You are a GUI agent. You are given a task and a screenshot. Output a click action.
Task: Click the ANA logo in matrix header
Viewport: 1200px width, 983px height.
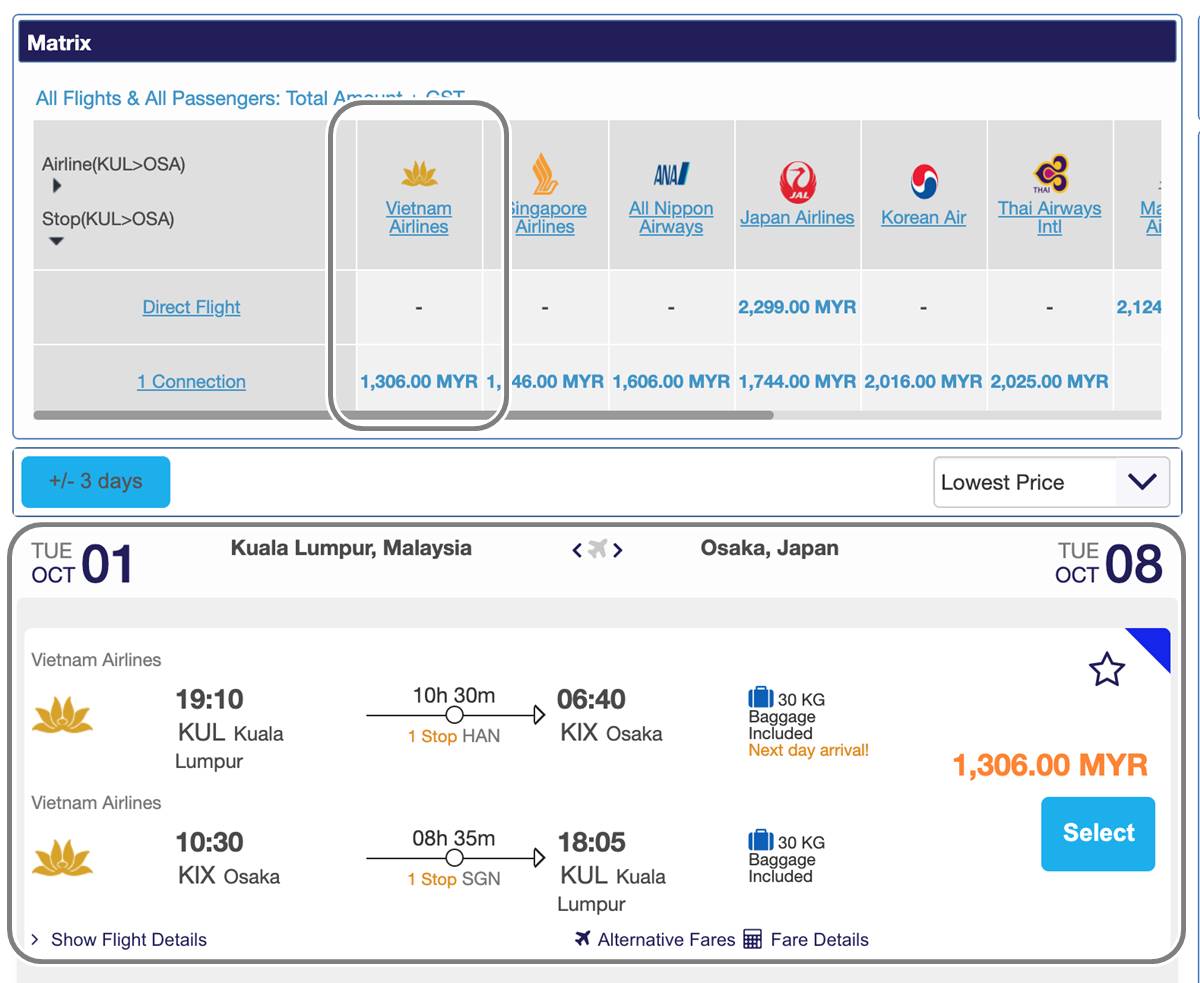(x=671, y=174)
